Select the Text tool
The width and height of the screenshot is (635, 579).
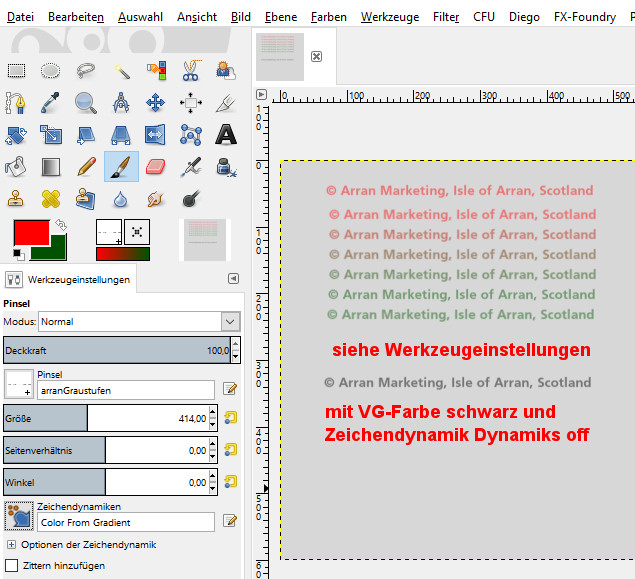pos(226,135)
